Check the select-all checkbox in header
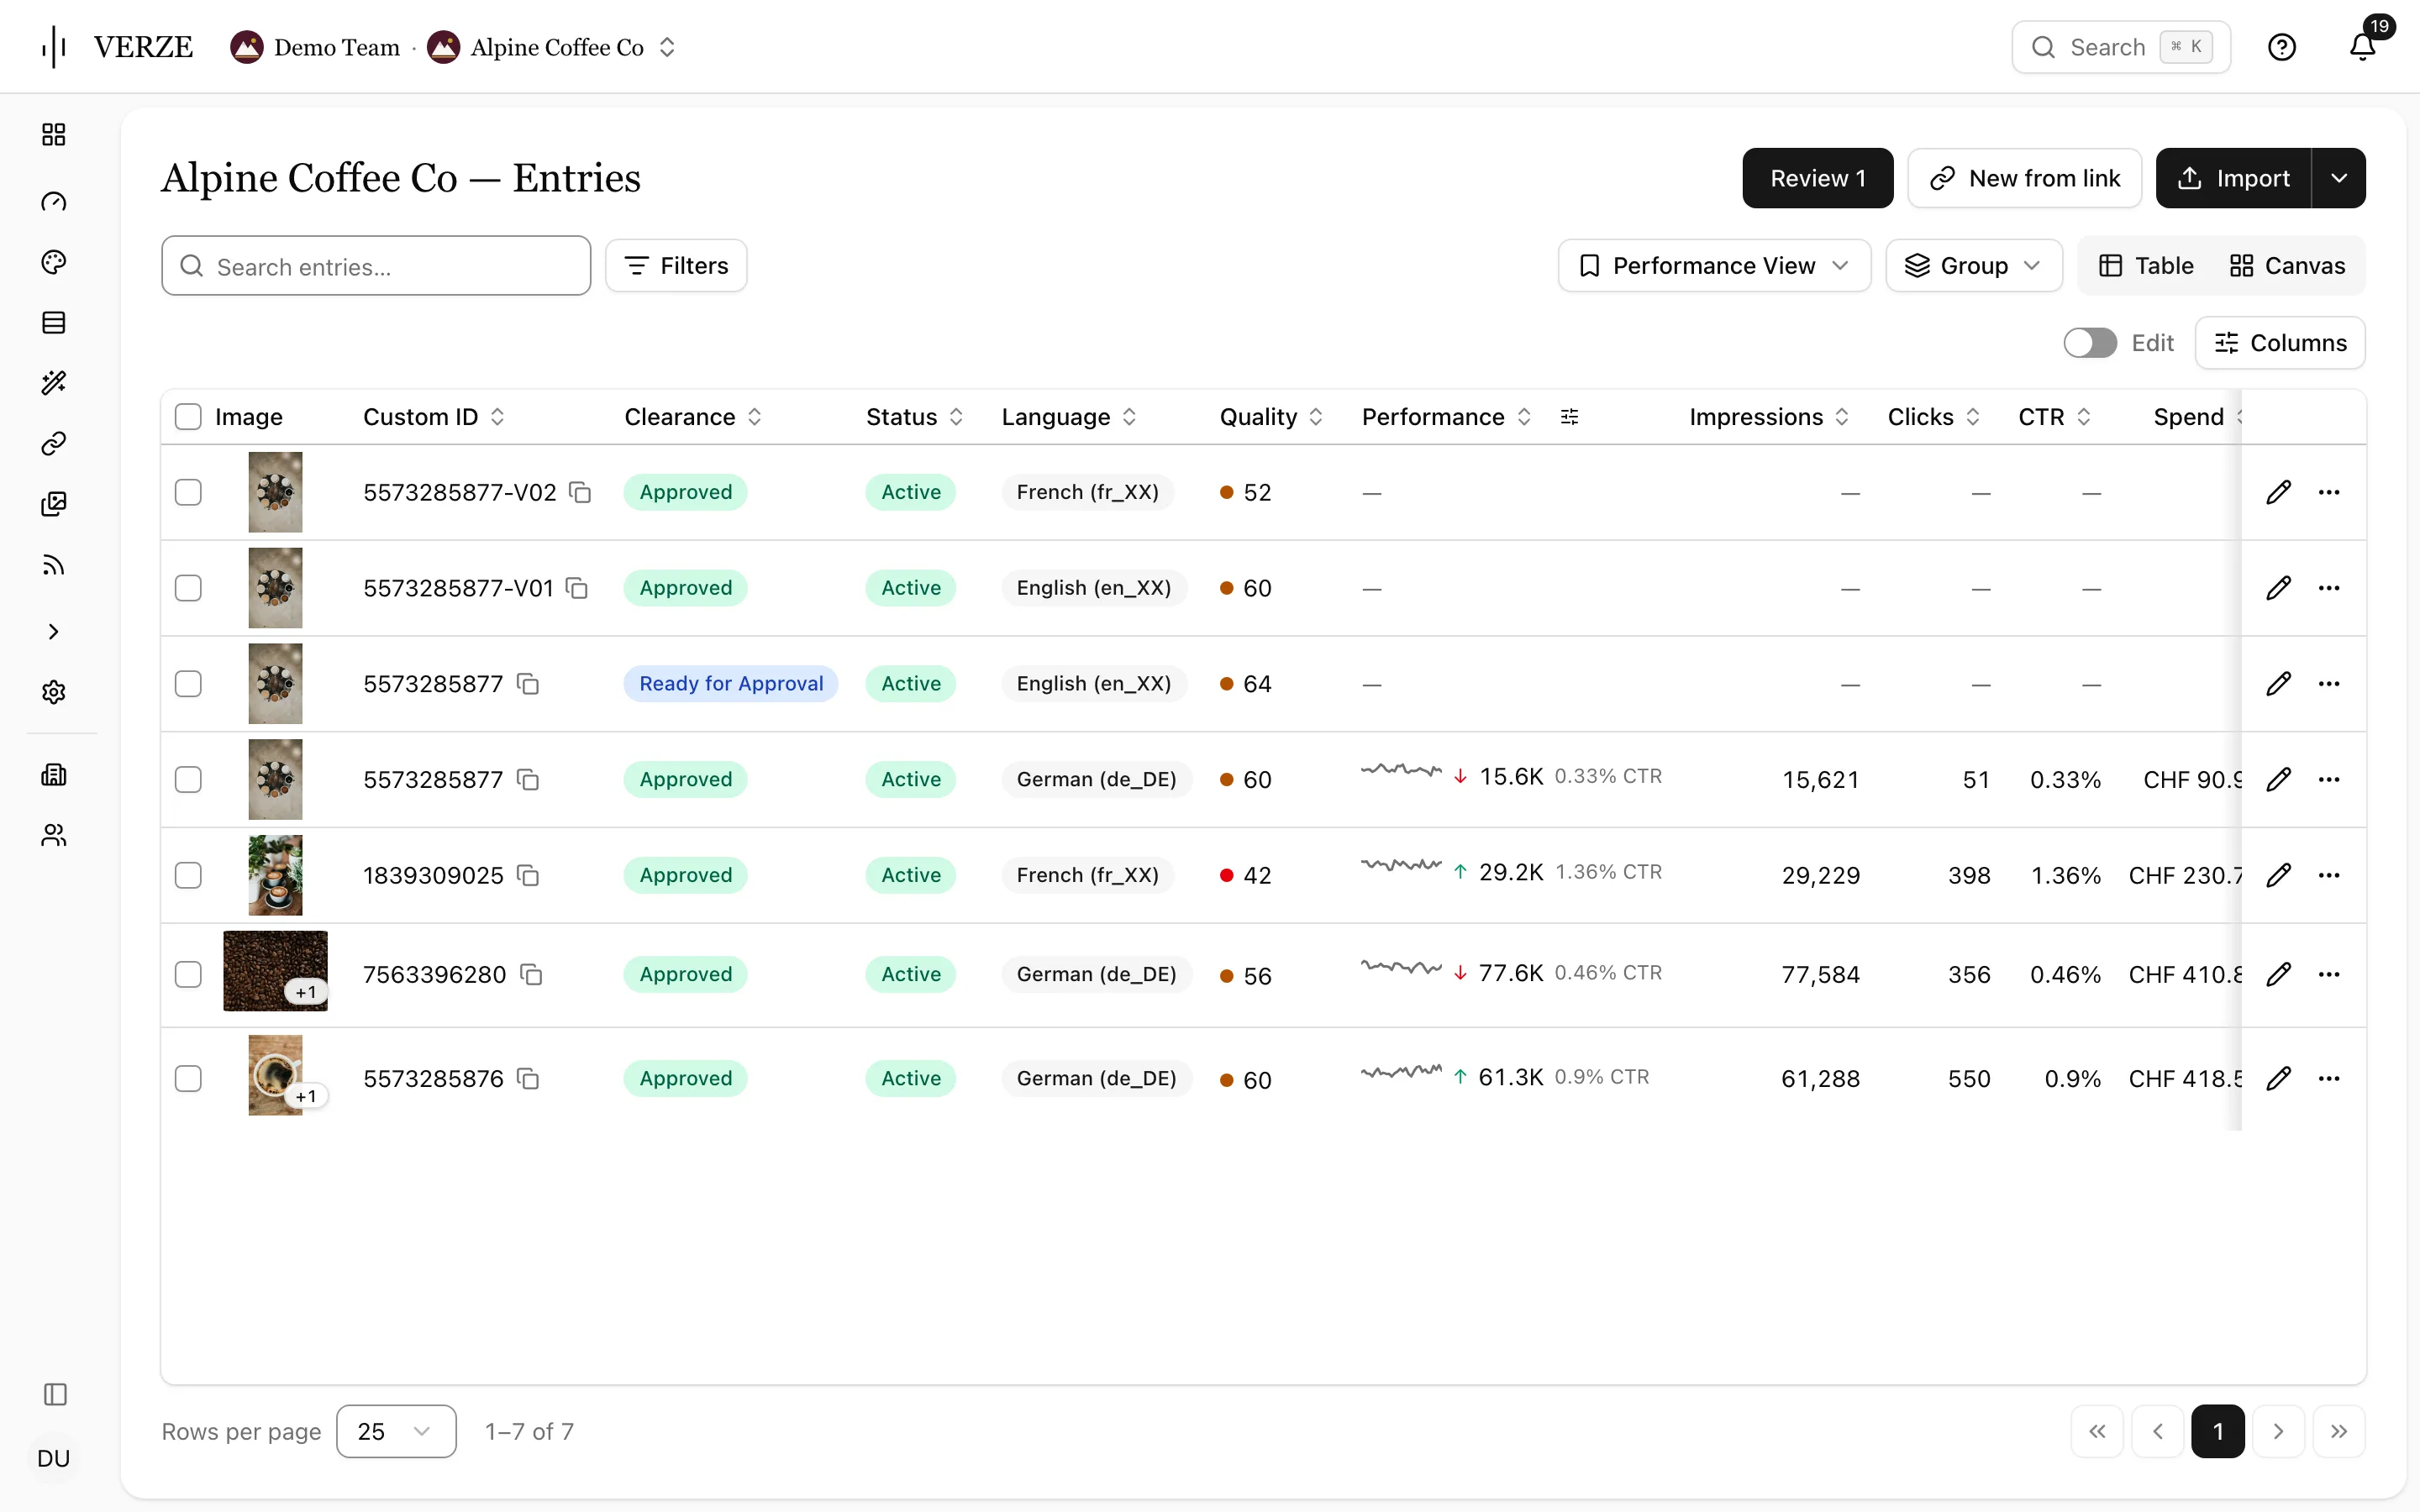Viewport: 2420px width, 1512px height. pyautogui.click(x=188, y=417)
